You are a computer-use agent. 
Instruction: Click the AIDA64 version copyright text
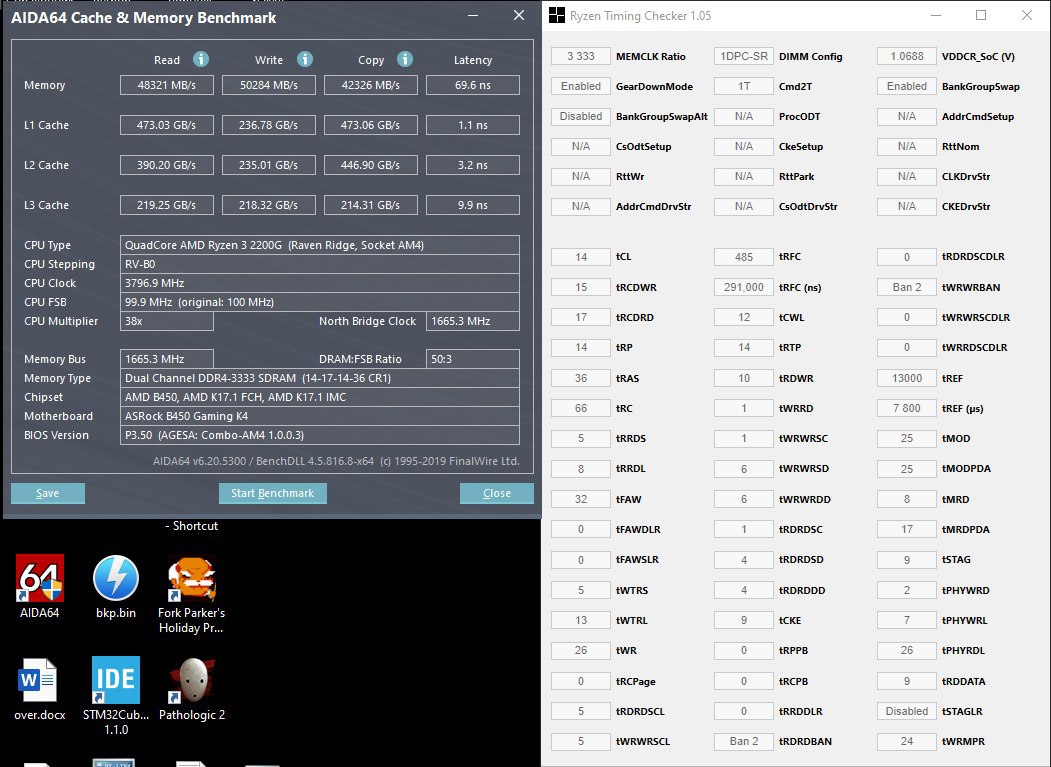(336, 461)
